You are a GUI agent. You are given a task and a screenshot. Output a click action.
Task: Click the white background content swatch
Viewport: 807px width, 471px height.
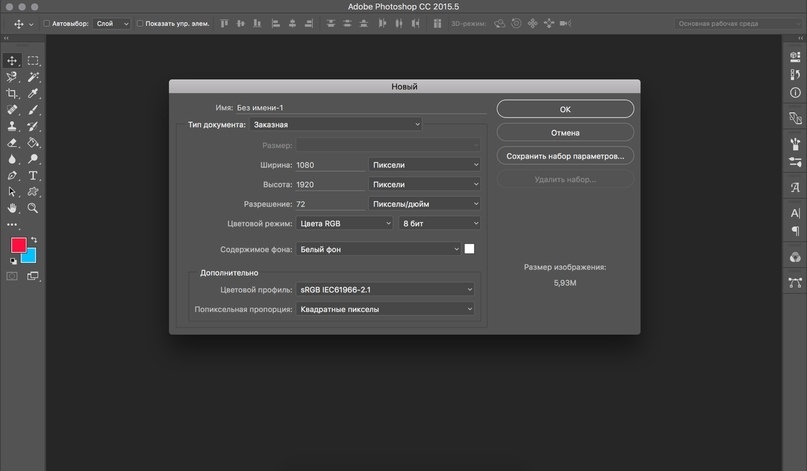click(x=469, y=249)
